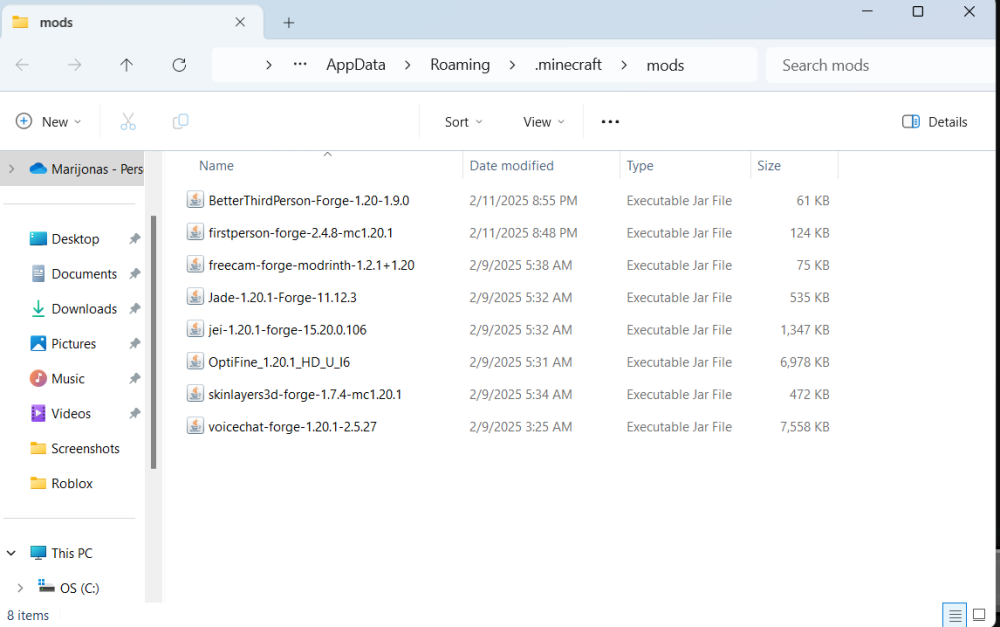The image size is (1000, 627).
Task: Navigate to .minecraft breadcrumb
Action: (x=568, y=65)
